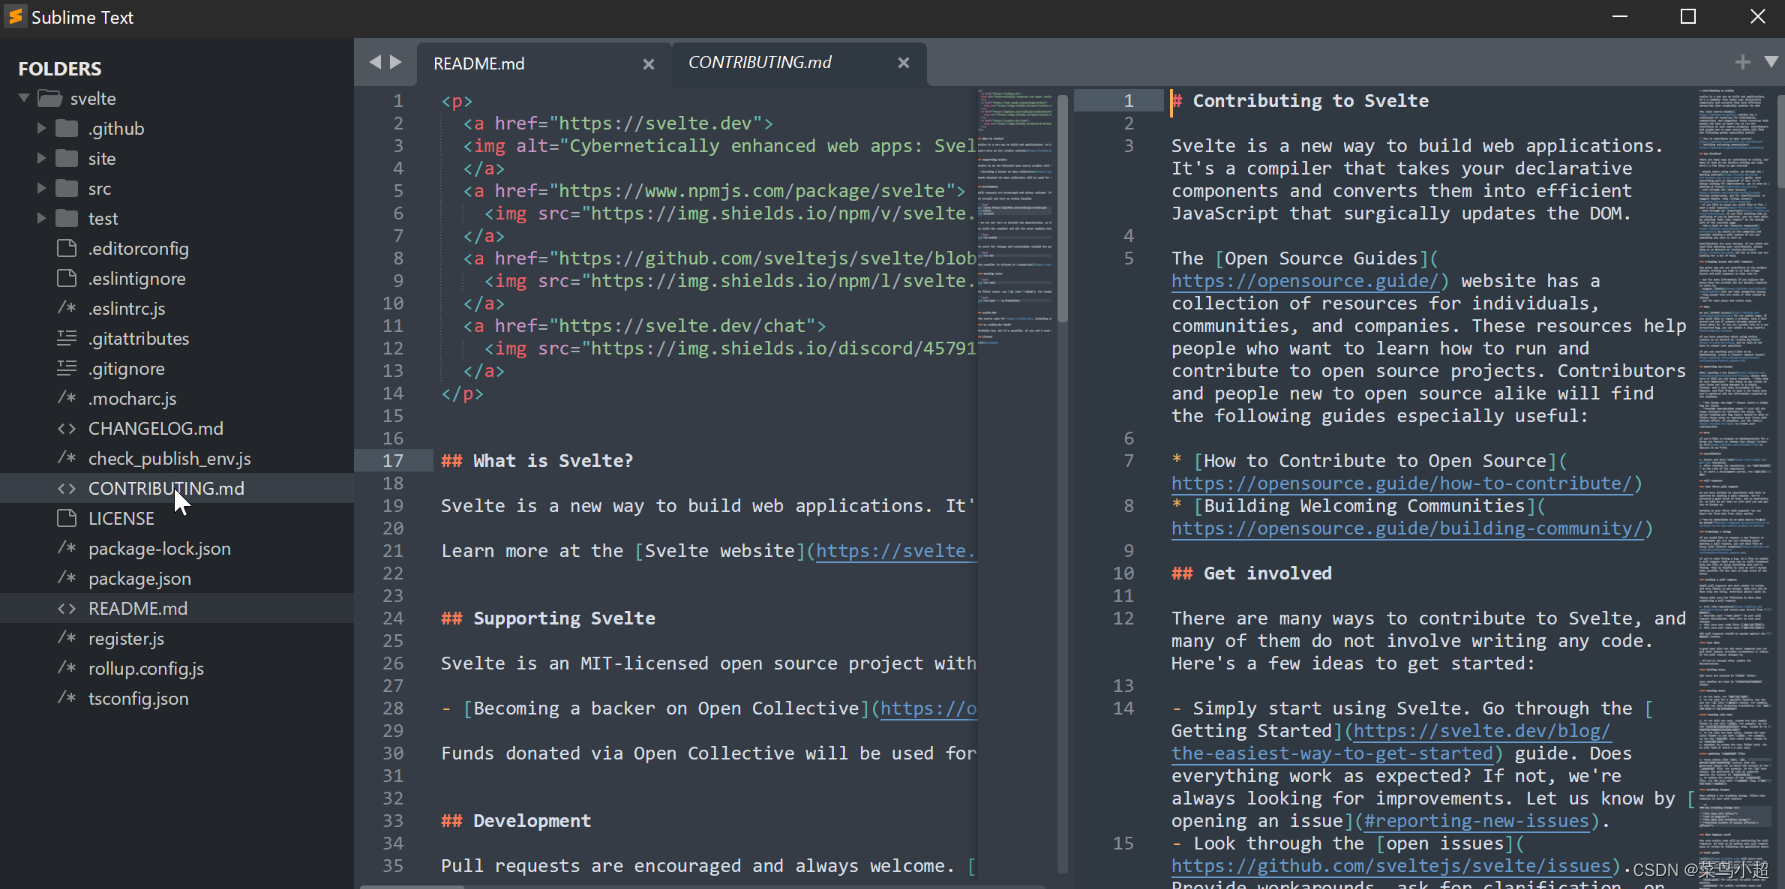Click the 'What is Svelte?' heading line
1785x889 pixels.
[x=537, y=461]
